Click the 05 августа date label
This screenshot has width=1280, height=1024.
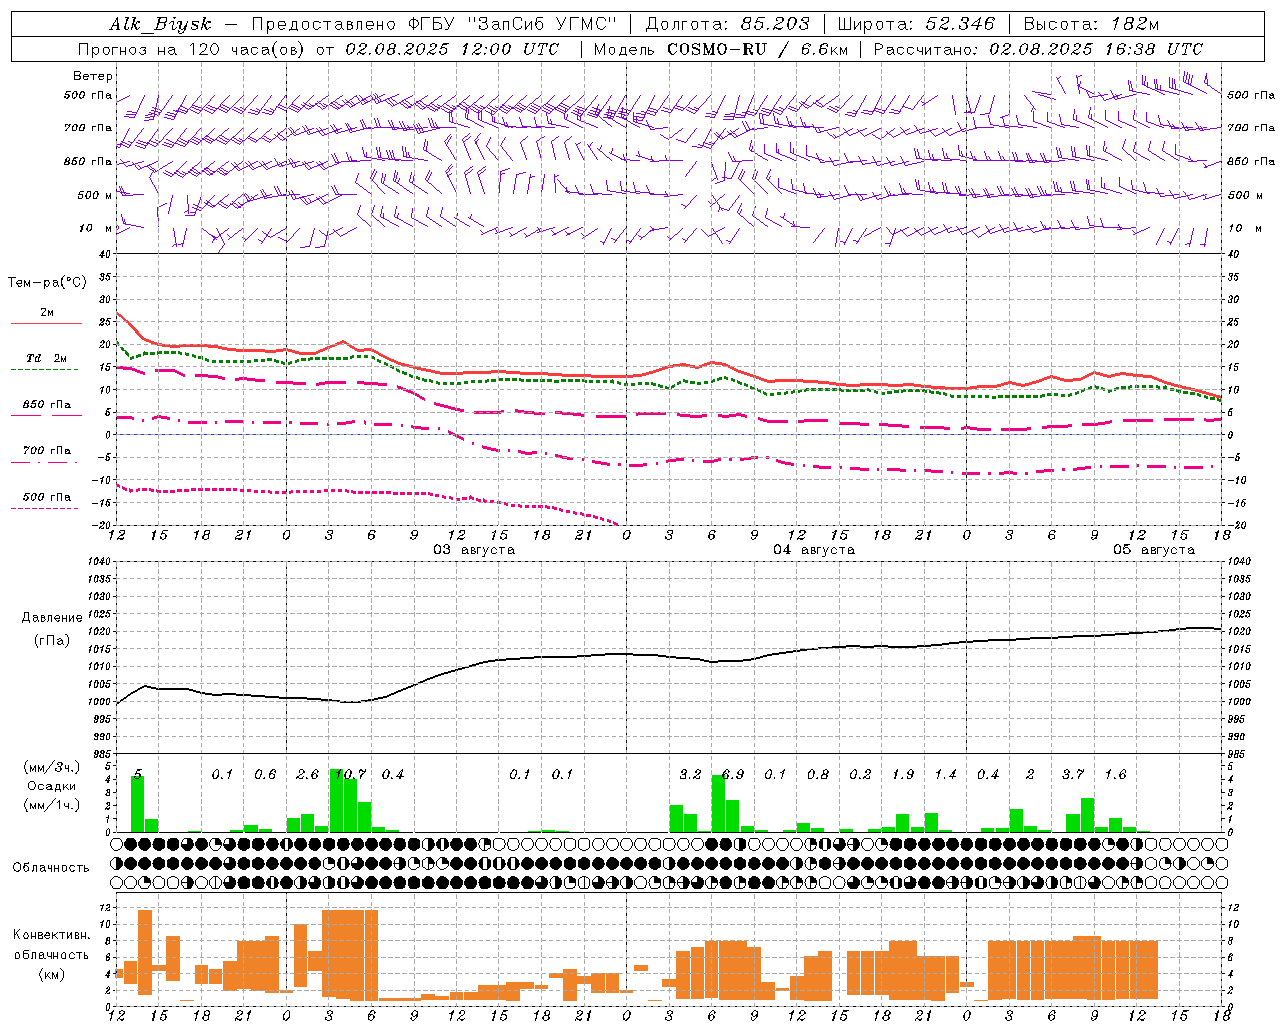coord(1154,550)
